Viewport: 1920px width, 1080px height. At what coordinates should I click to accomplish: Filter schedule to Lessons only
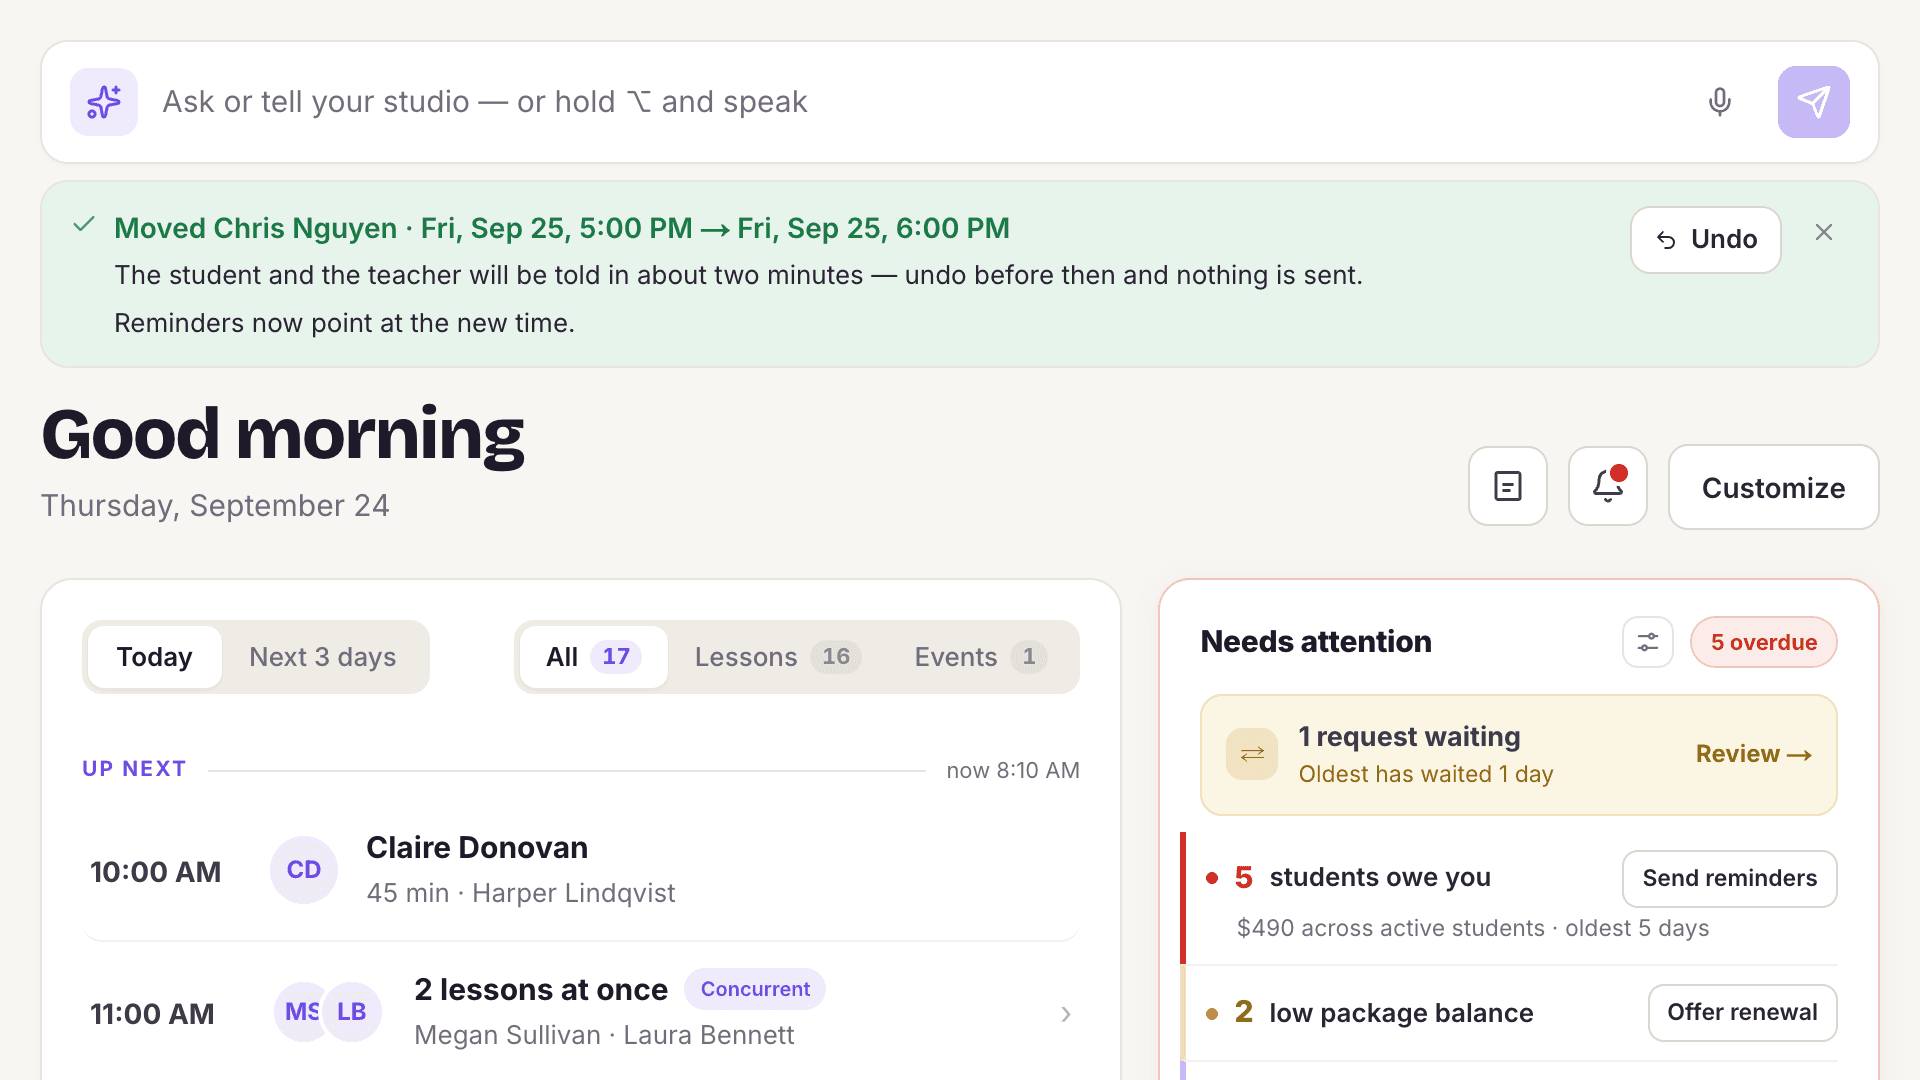[778, 657]
